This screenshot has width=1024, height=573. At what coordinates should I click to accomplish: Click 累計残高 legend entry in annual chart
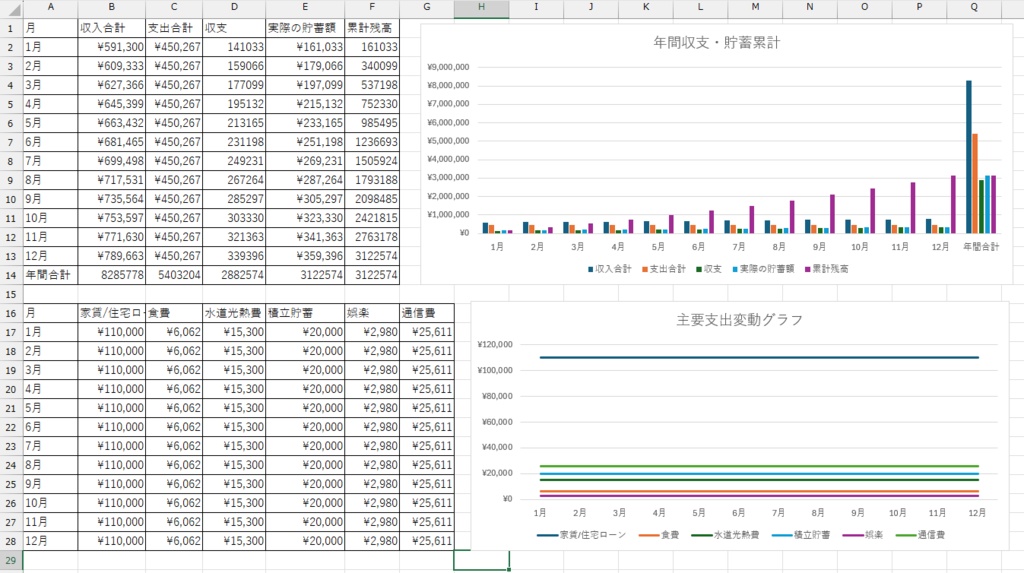pos(826,269)
